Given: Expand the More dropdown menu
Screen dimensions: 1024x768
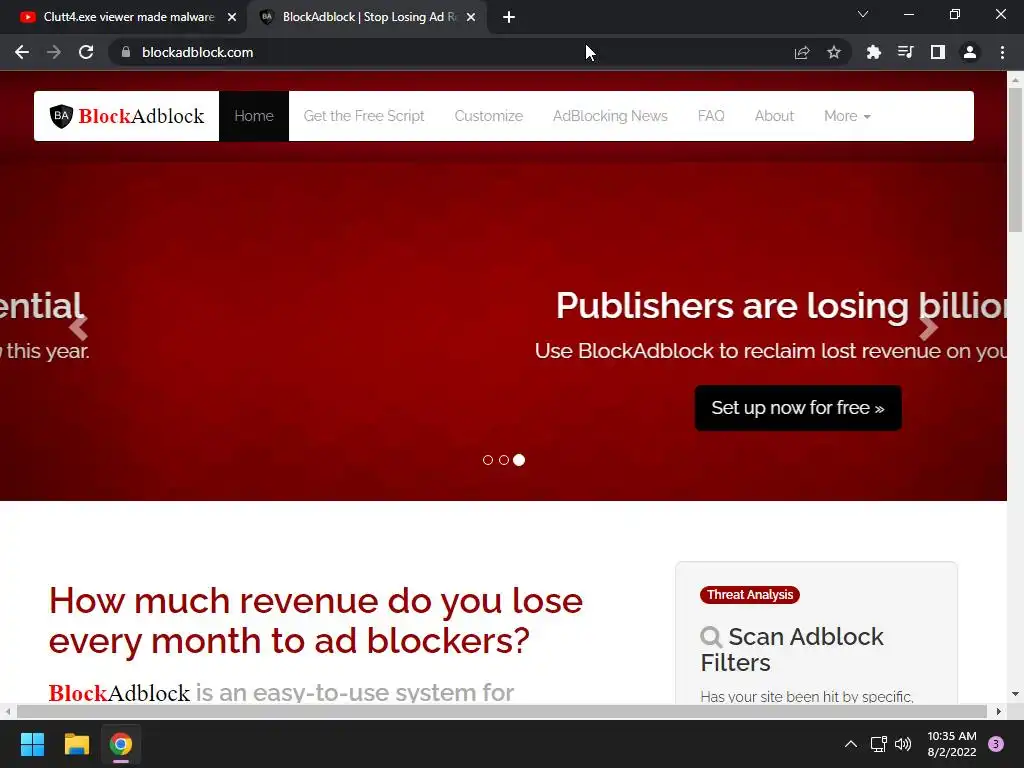Looking at the screenshot, I should pyautogui.click(x=847, y=116).
